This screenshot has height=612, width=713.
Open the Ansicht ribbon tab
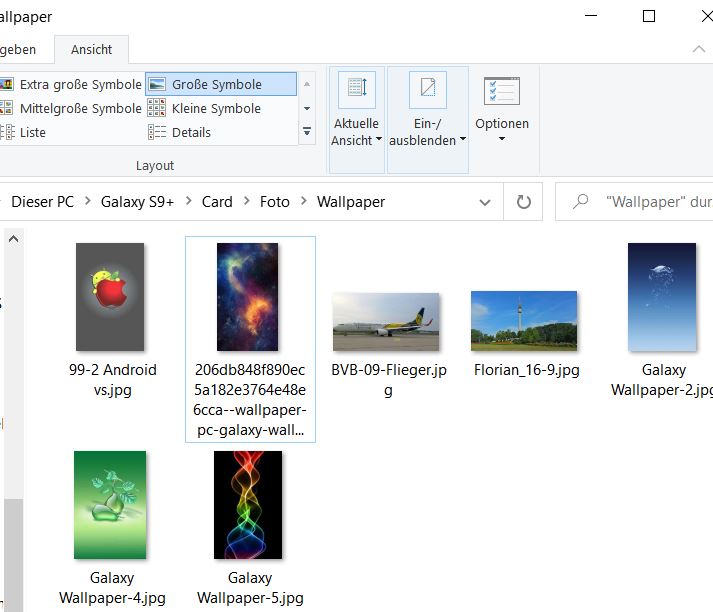pos(91,50)
